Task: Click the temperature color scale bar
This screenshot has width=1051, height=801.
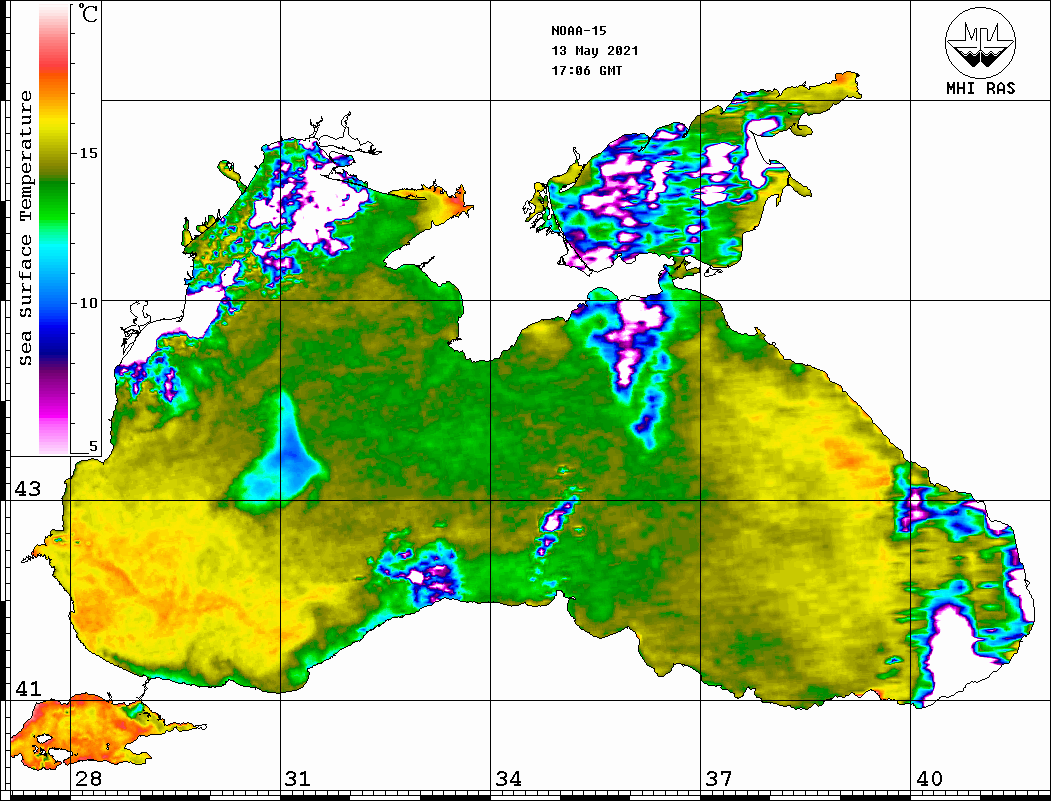Action: (54, 229)
